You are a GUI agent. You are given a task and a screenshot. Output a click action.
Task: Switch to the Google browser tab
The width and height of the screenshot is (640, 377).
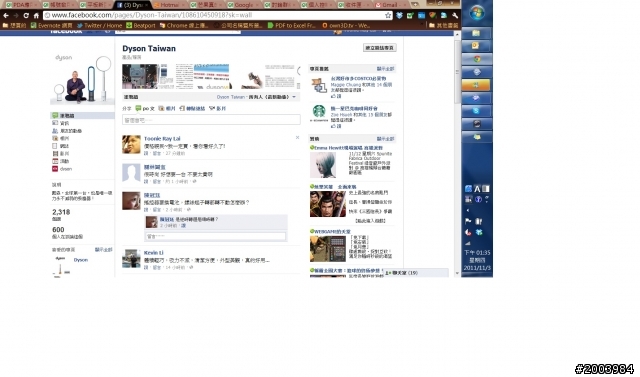click(243, 5)
